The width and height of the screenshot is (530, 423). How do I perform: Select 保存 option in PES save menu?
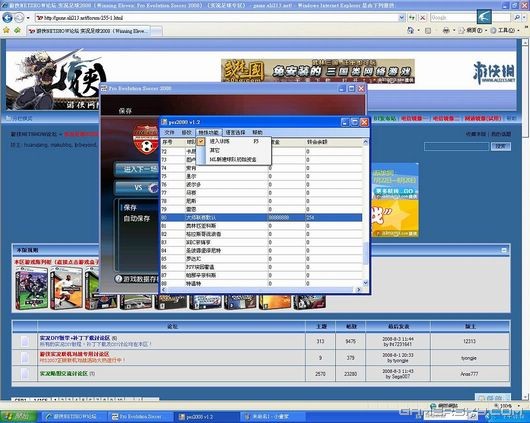pyautogui.click(x=130, y=207)
